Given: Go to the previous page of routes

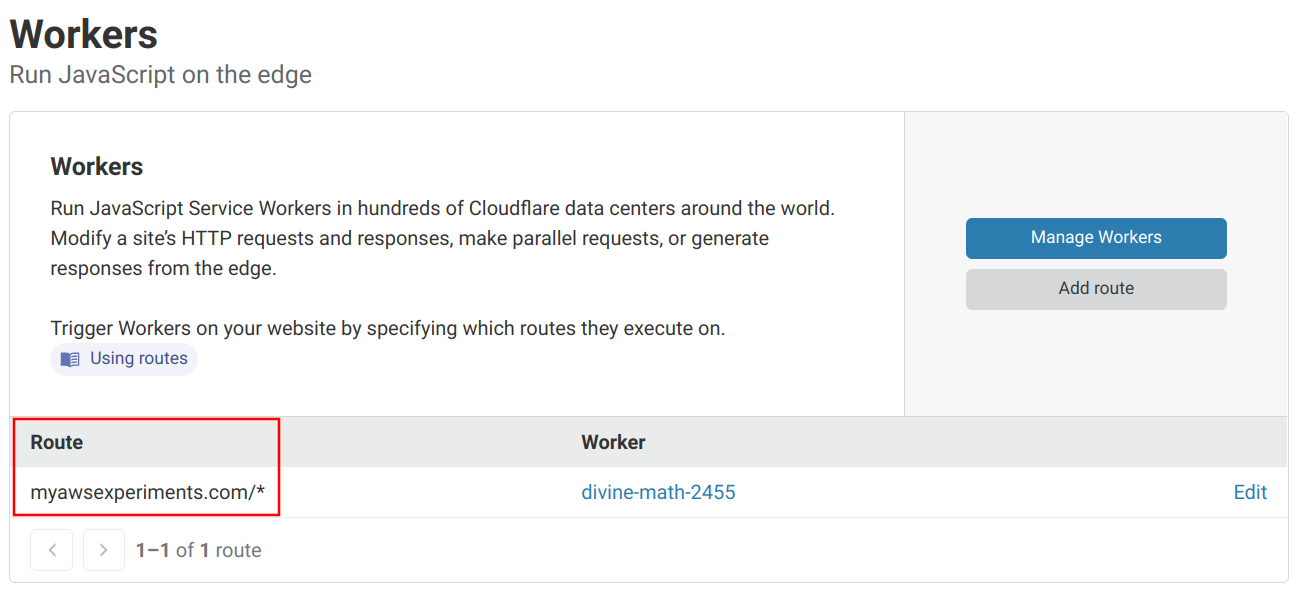Looking at the screenshot, I should point(52,550).
